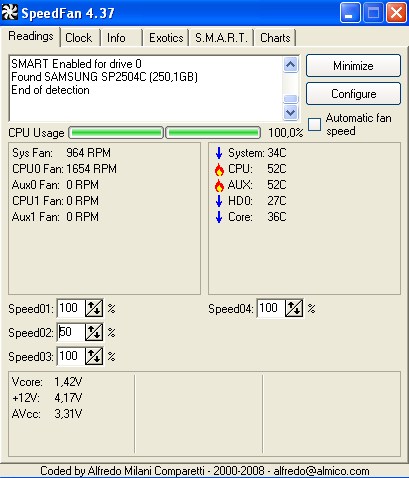Open the Configure dialog button
The image size is (409, 478).
pos(353,94)
